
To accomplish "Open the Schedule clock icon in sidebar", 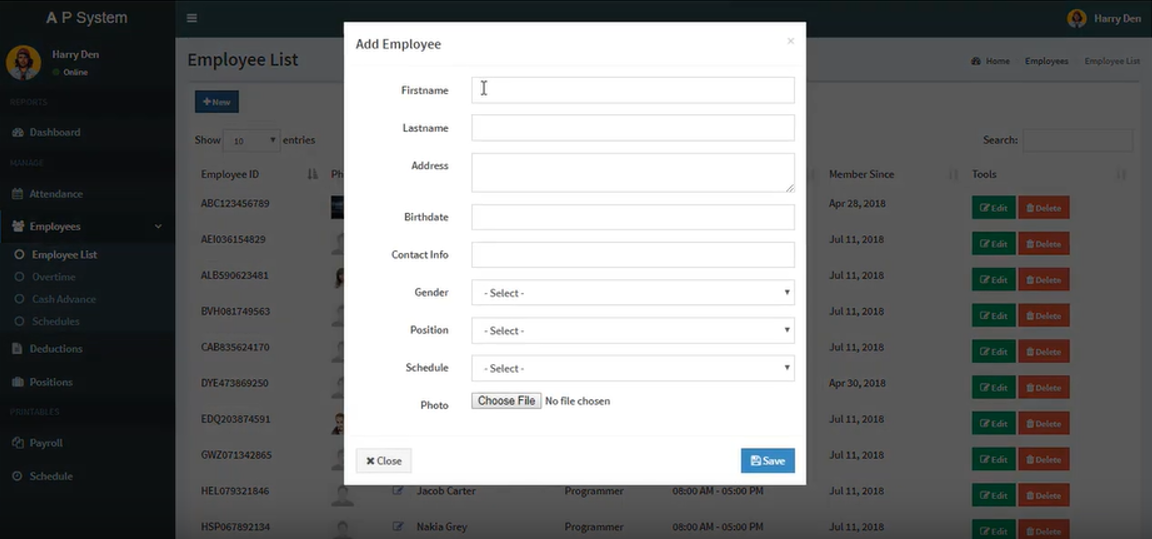I will pos(18,477).
